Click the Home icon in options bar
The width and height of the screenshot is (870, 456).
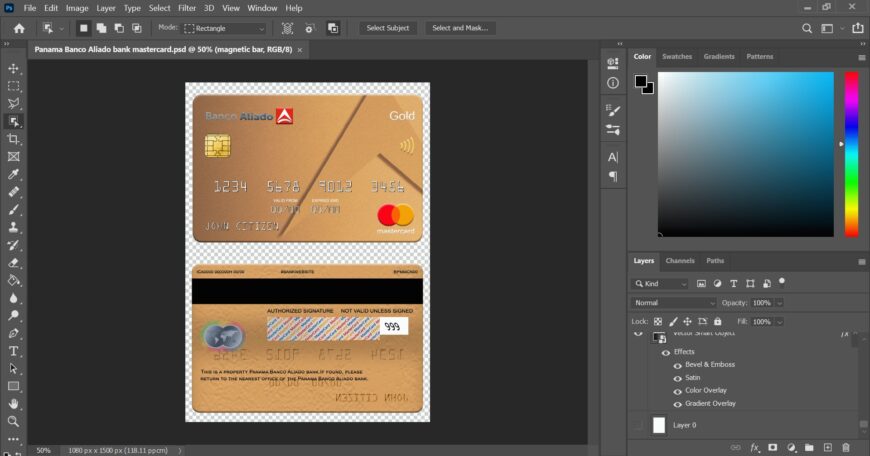(x=19, y=28)
